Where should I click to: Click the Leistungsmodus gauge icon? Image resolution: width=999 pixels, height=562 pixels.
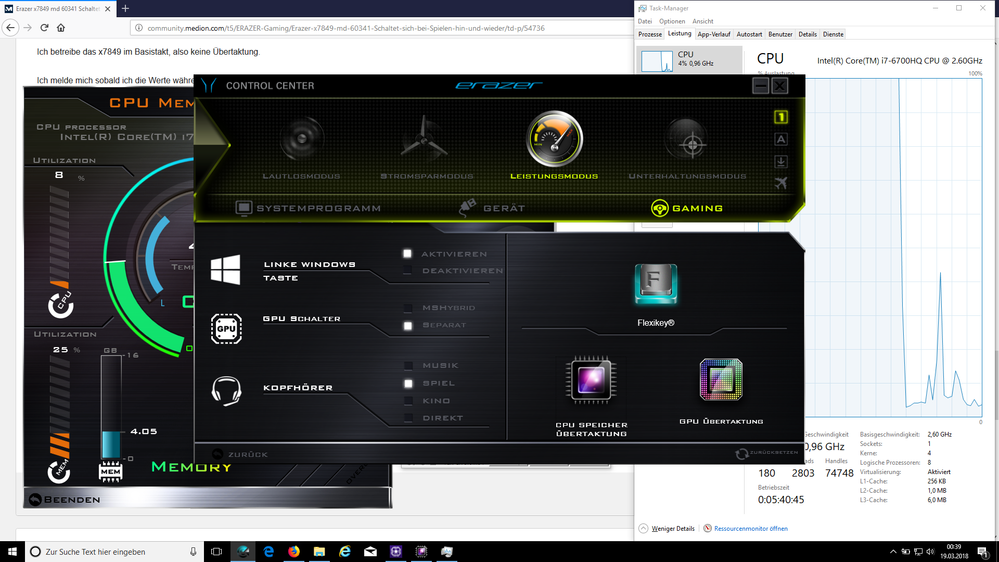point(554,139)
